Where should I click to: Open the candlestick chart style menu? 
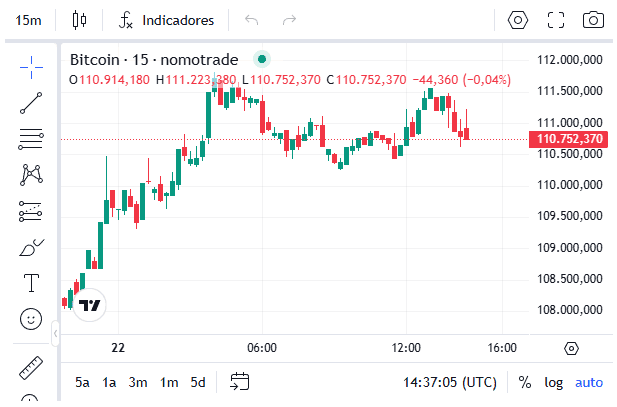79,20
